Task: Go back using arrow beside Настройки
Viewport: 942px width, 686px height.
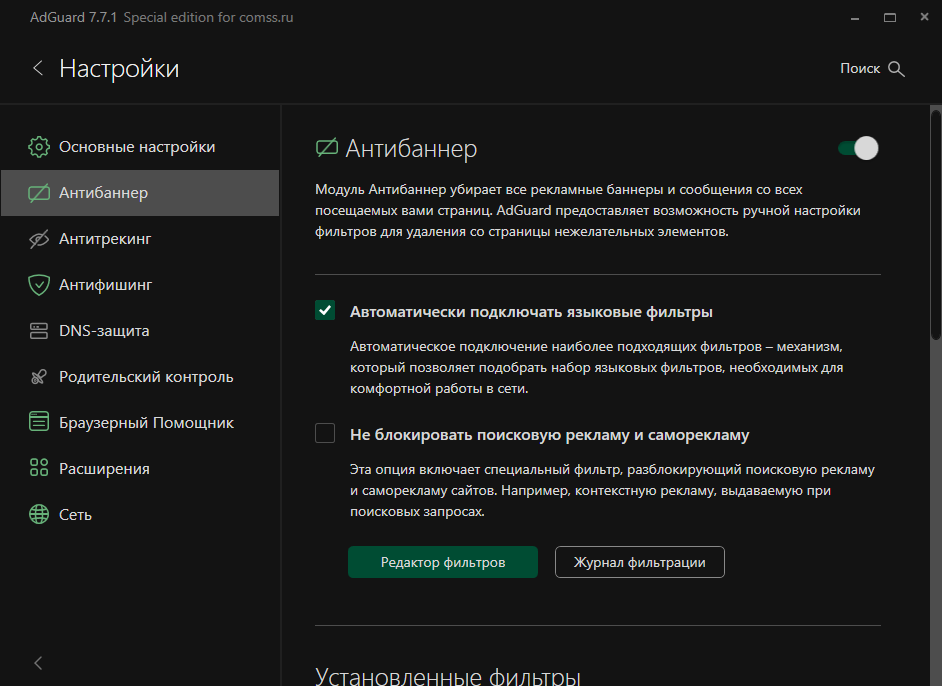Action: [38, 68]
